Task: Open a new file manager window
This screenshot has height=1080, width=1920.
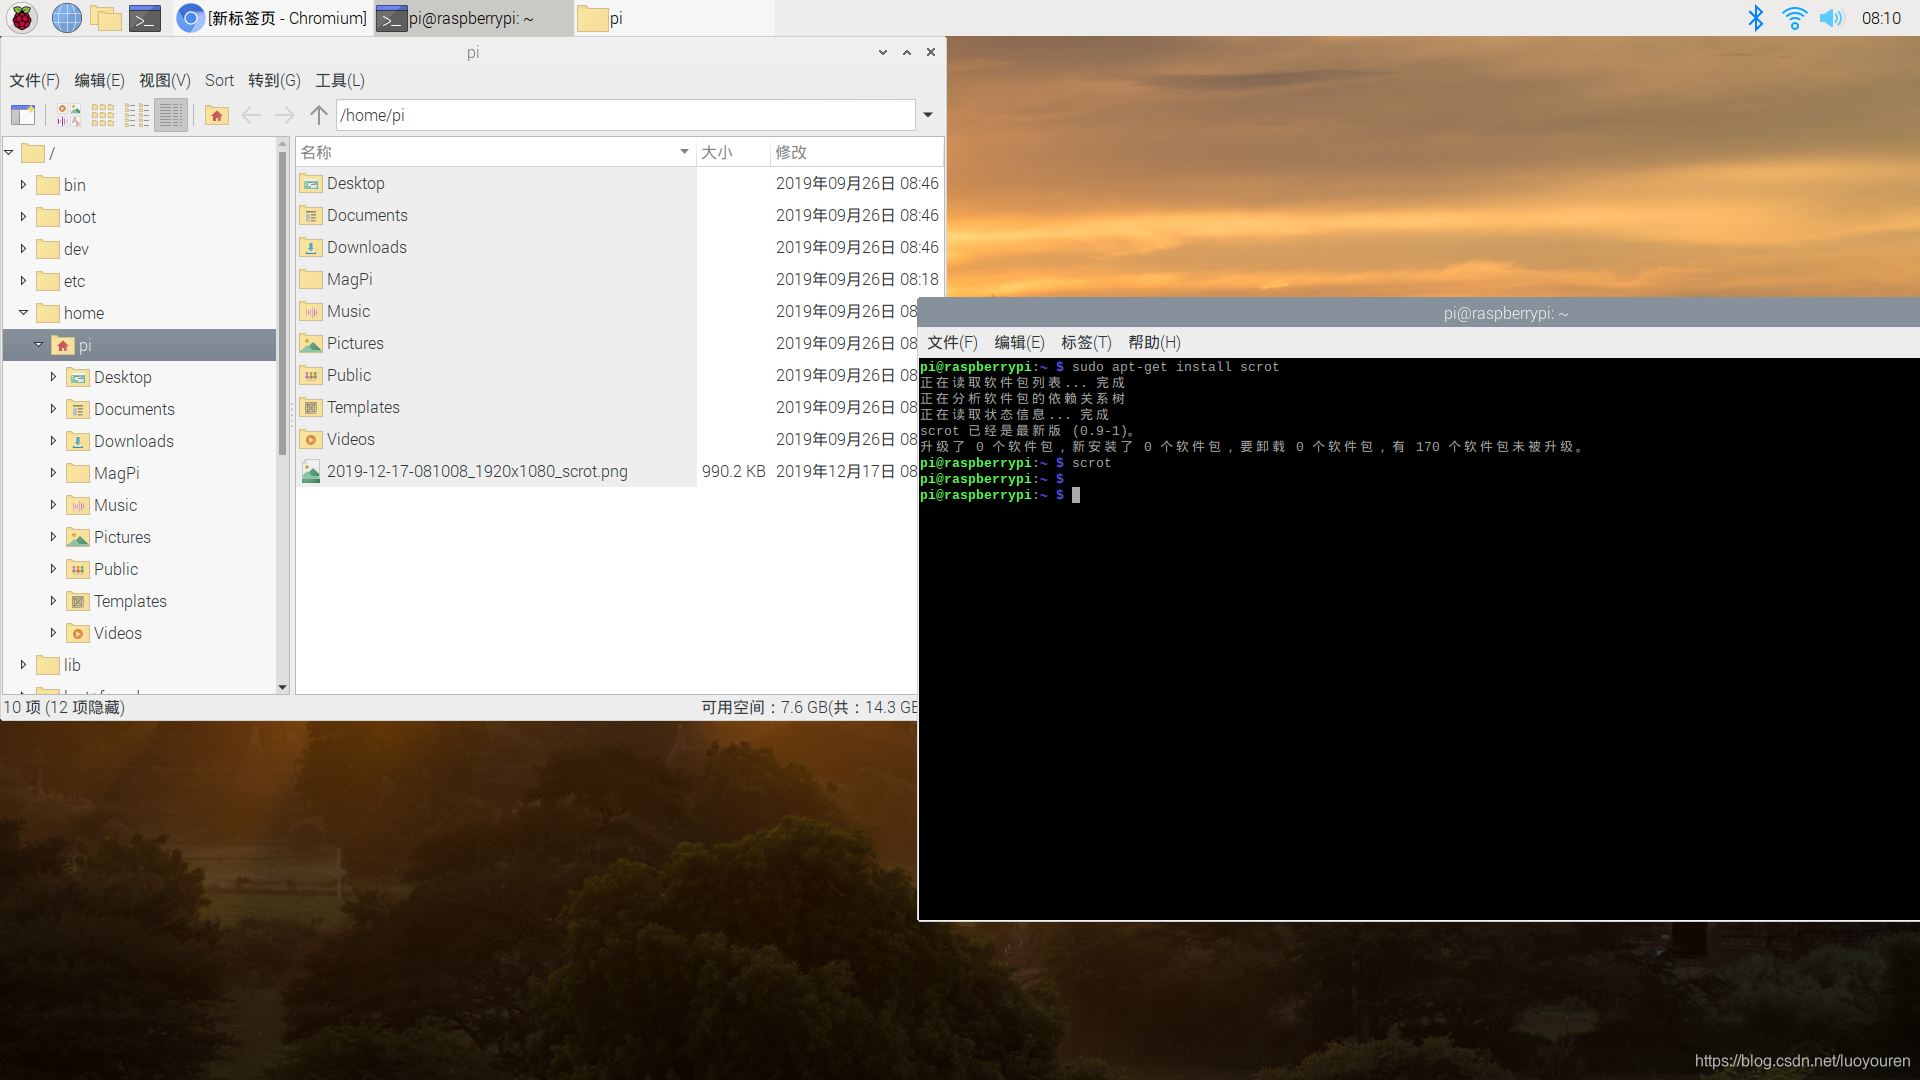Action: point(23,115)
